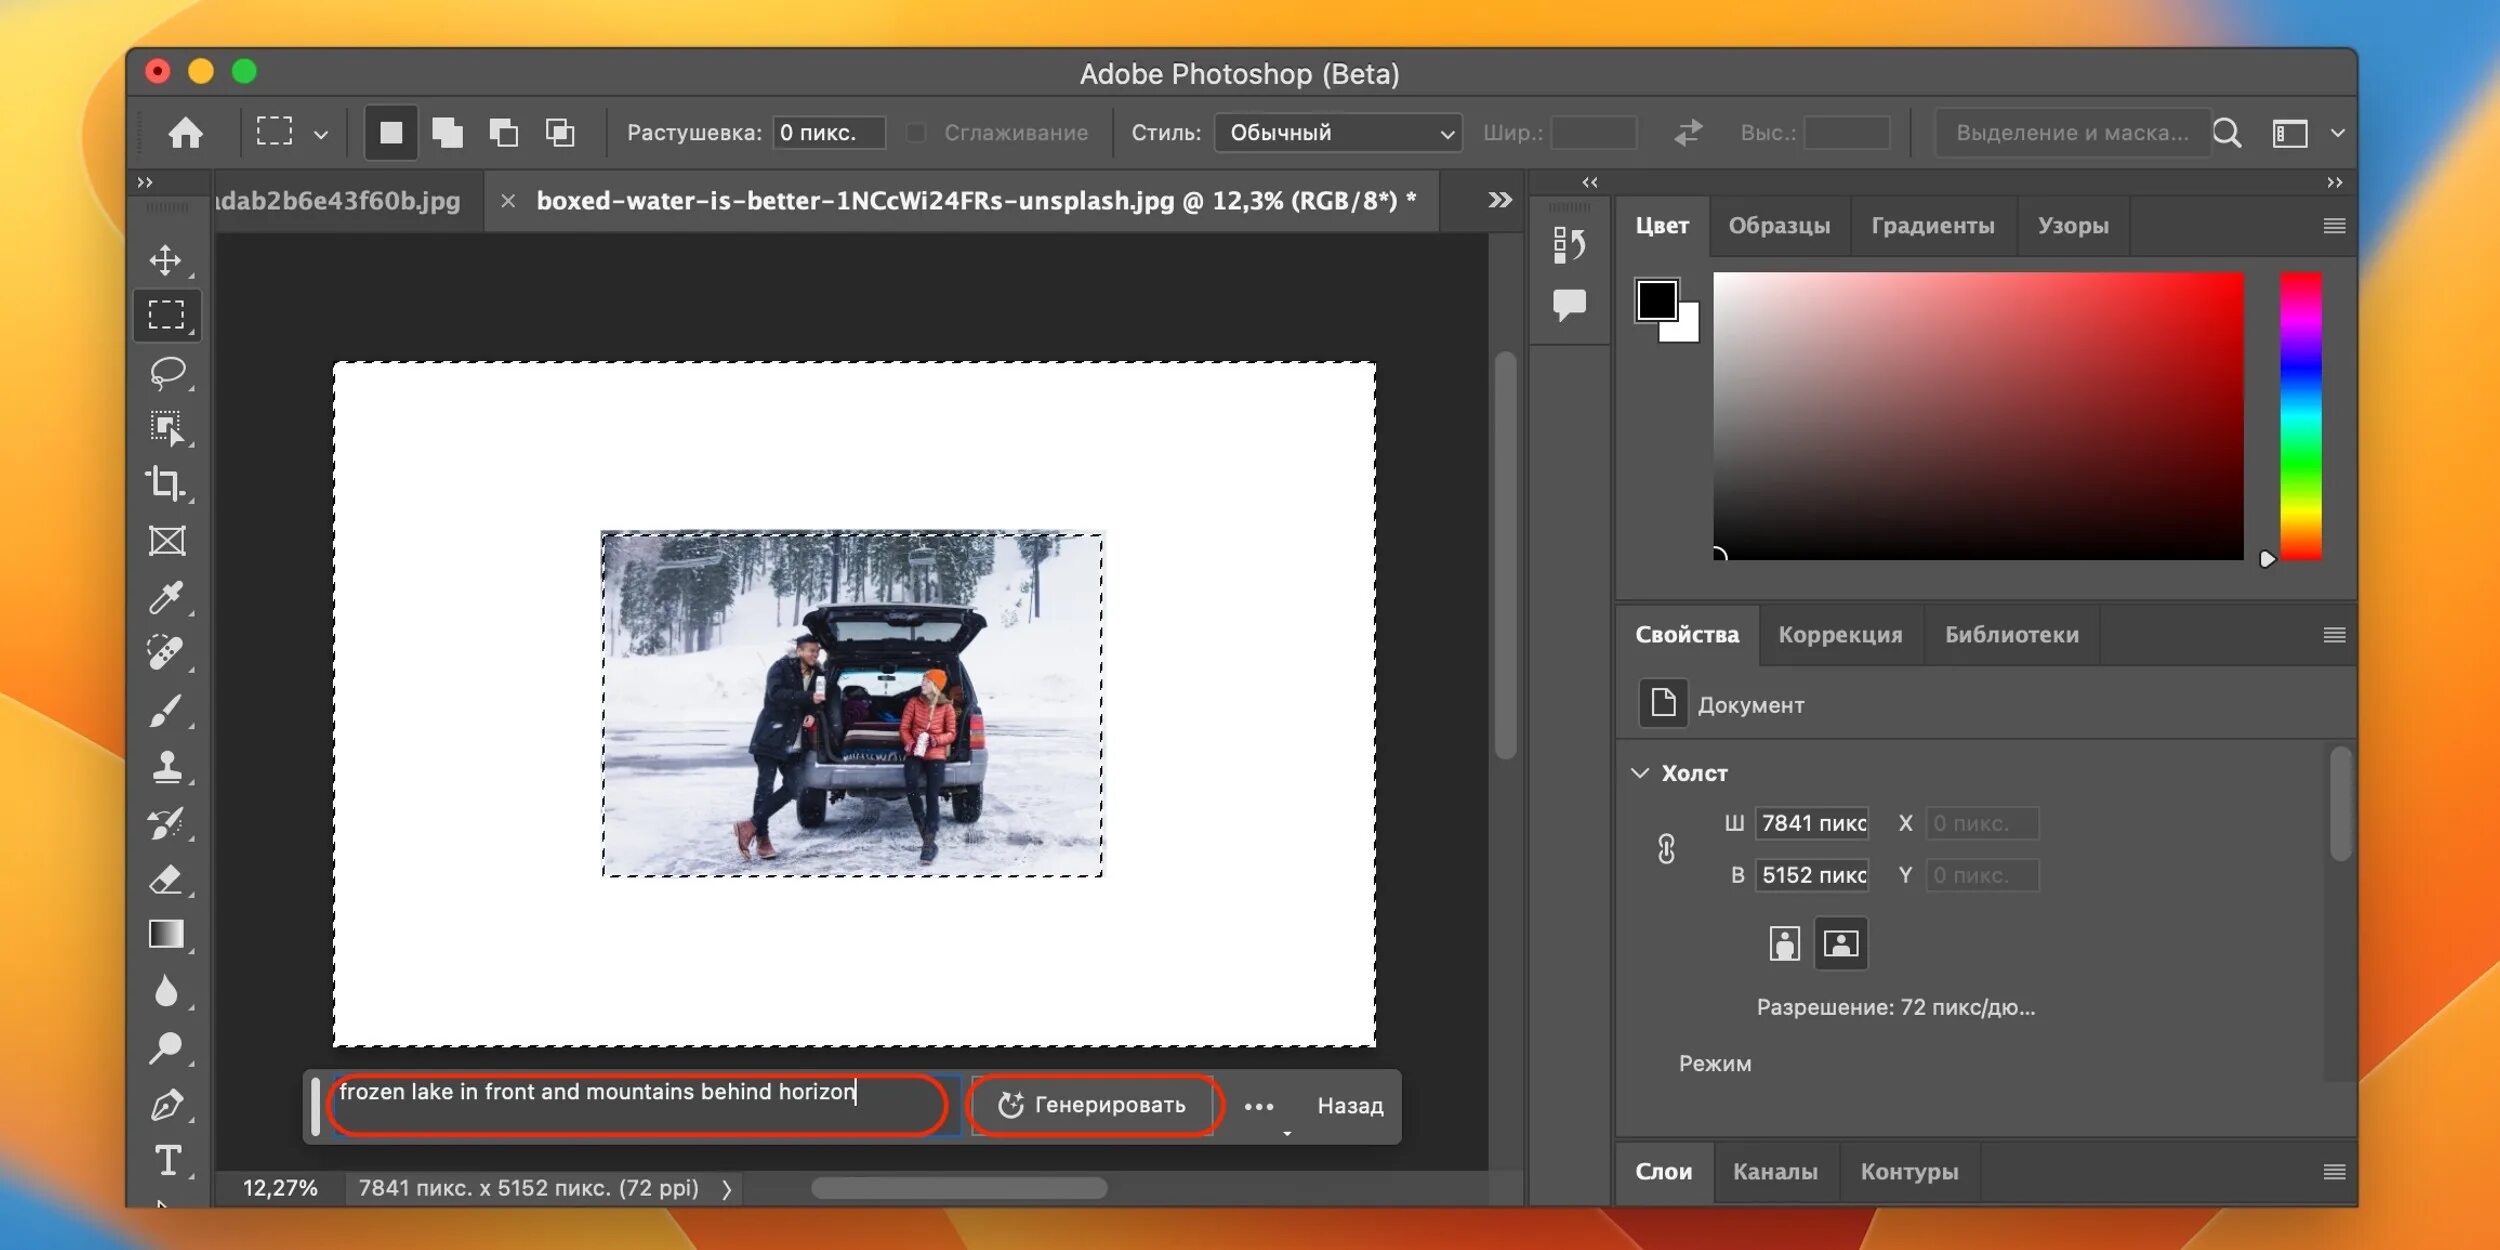Select the Eyedropper tool

point(166,597)
